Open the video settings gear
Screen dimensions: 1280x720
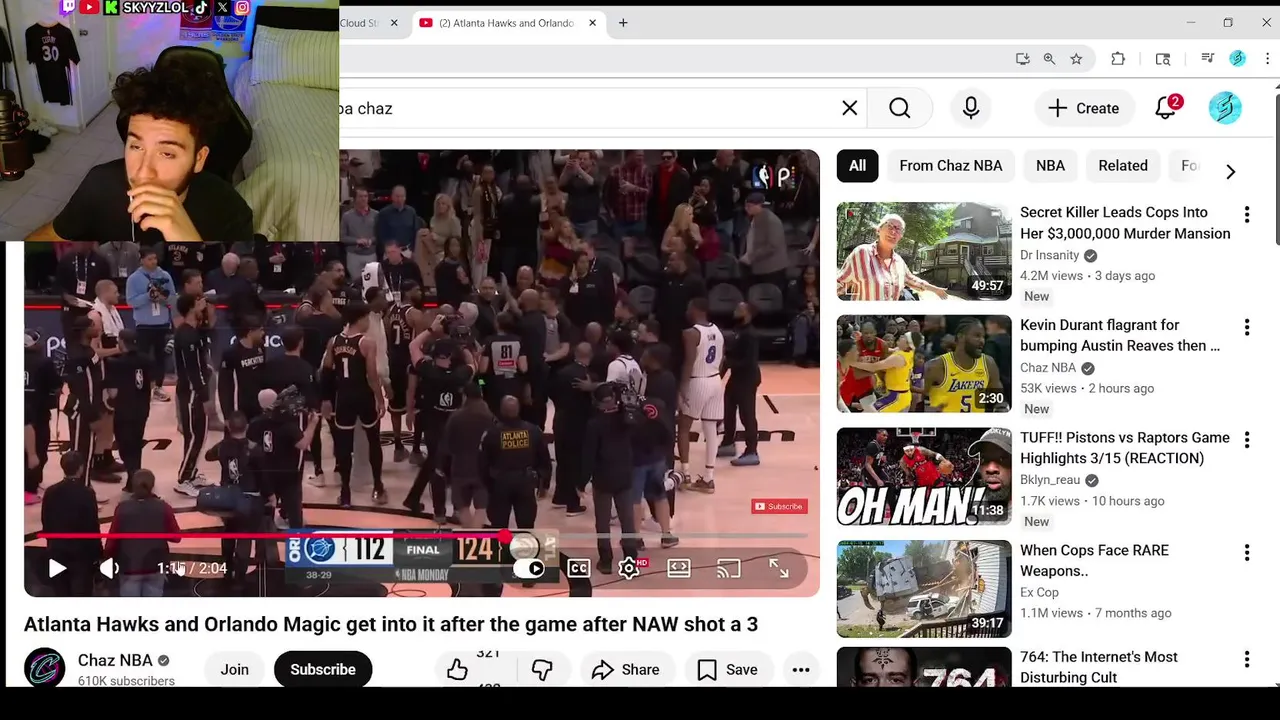[629, 568]
